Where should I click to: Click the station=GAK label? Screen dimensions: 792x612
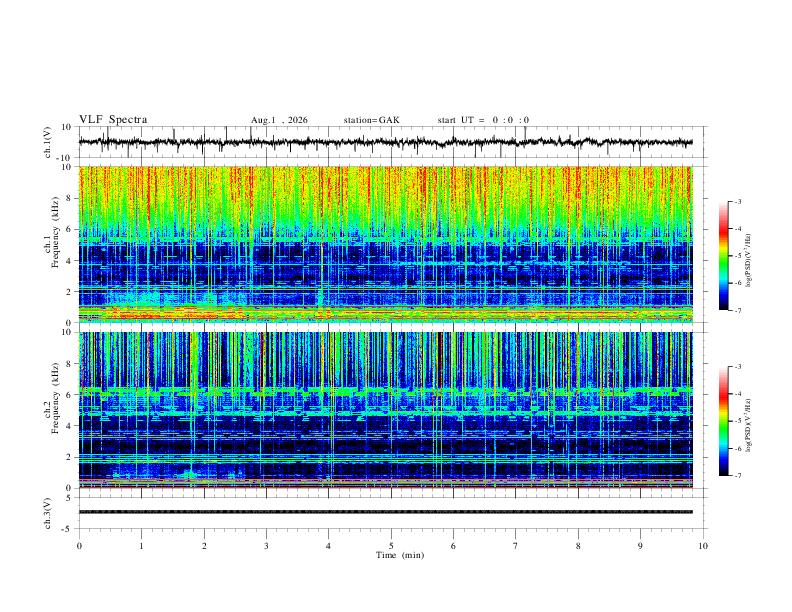click(371, 120)
